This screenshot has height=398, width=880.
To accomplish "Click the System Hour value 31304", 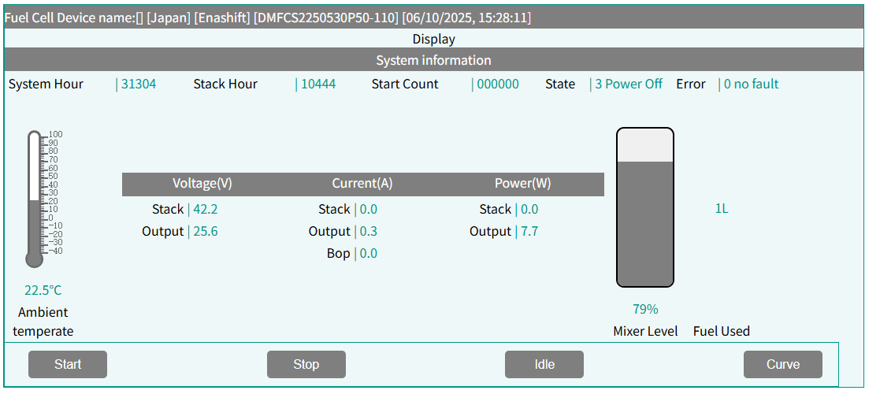I will click(139, 84).
